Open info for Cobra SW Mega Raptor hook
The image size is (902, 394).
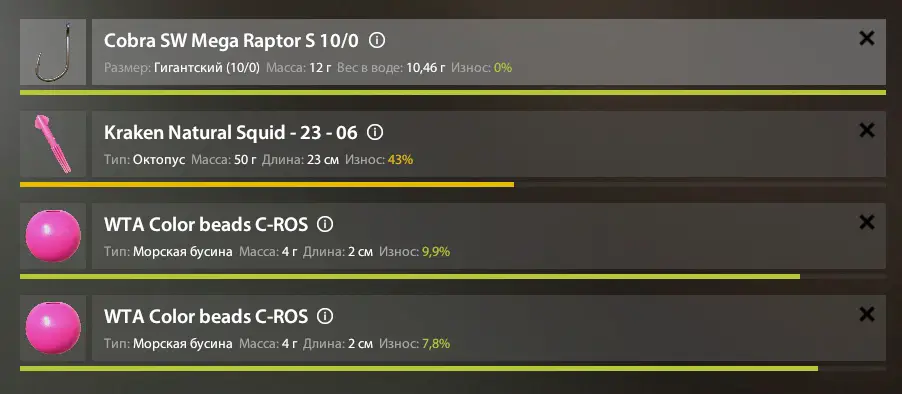pos(377,41)
